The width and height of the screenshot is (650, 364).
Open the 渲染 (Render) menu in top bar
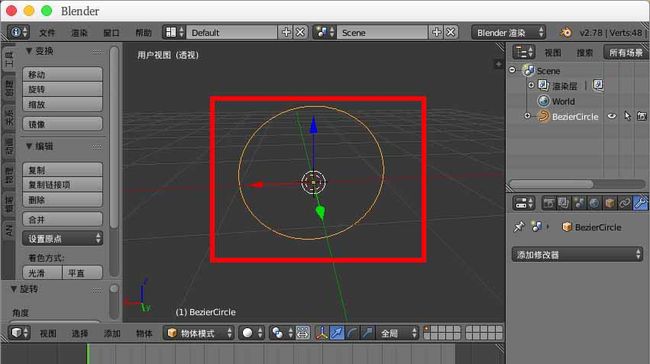(79, 32)
